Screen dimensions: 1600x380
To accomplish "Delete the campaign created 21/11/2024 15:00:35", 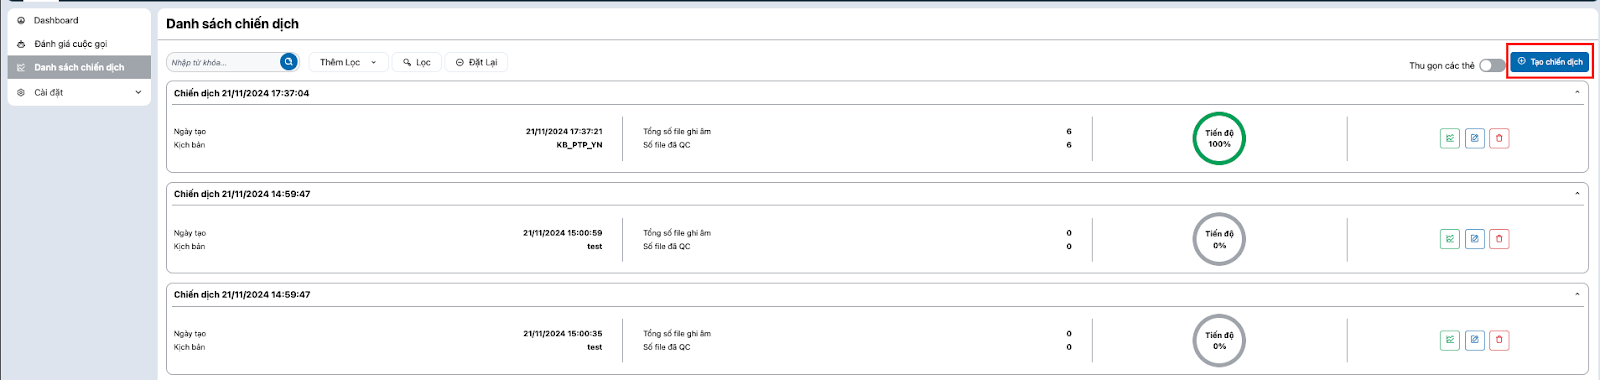I will pos(1499,340).
